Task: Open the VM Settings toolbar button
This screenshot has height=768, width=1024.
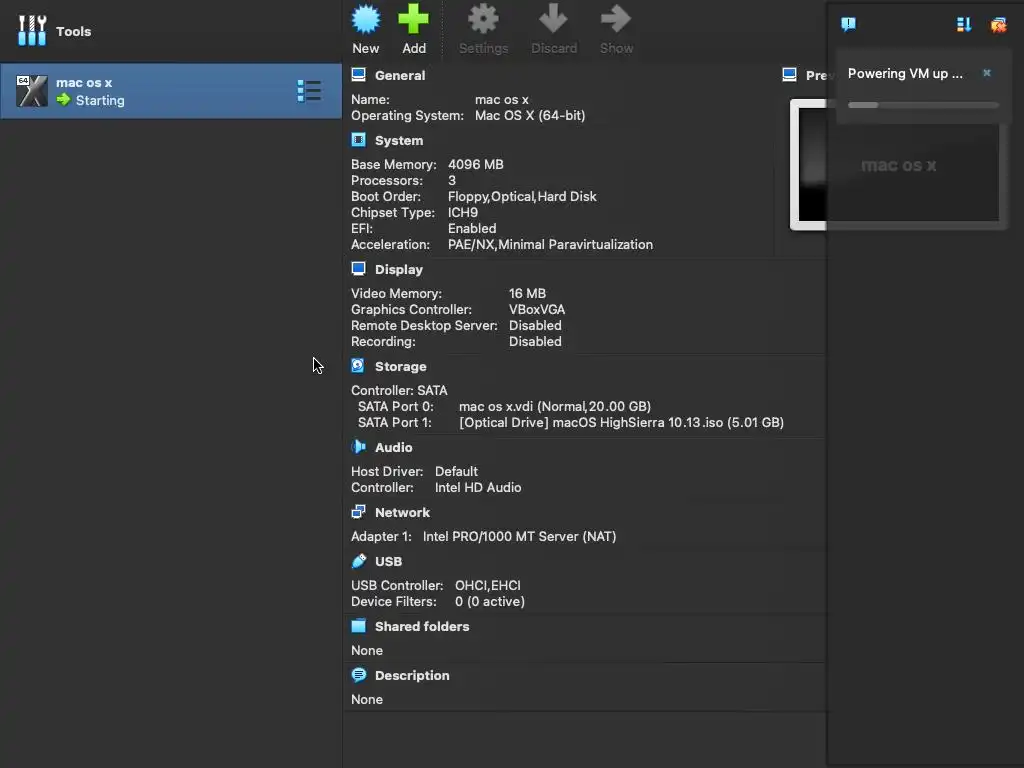Action: 483,30
